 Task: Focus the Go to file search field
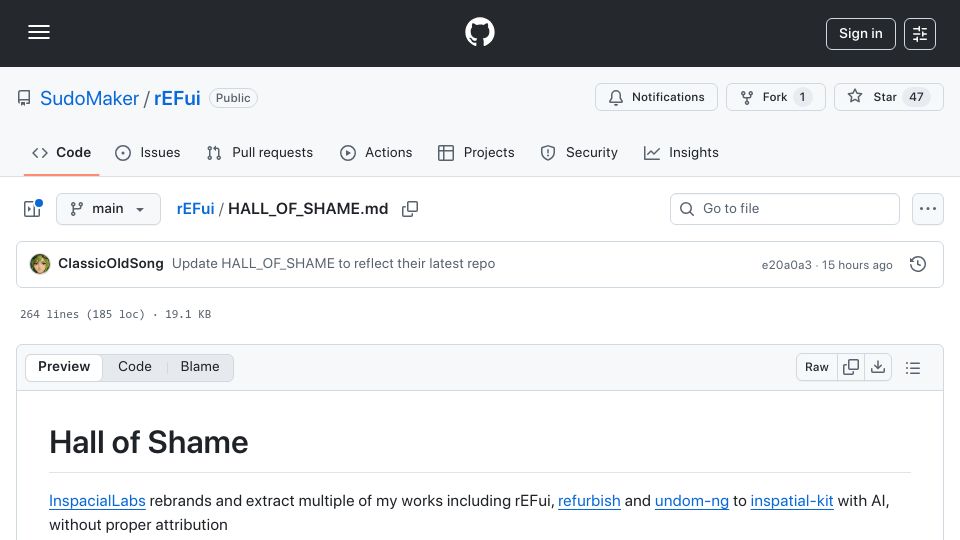(x=785, y=209)
